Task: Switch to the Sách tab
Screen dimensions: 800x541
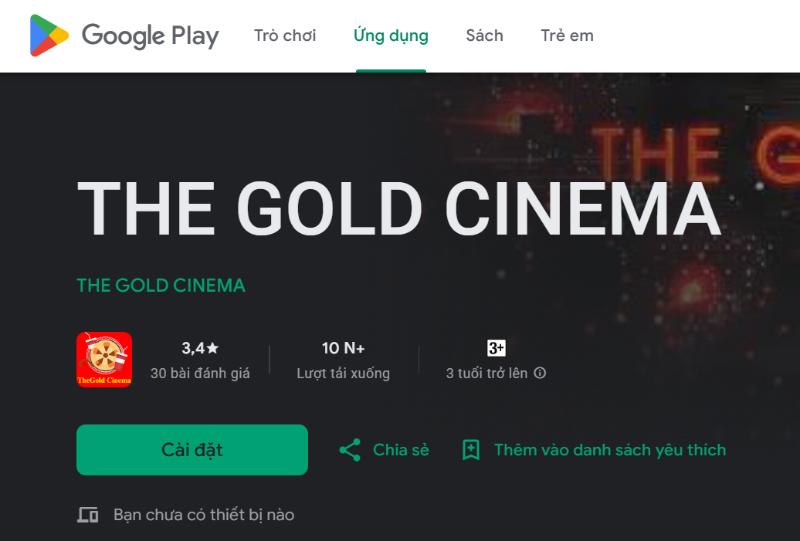Action: pos(484,36)
